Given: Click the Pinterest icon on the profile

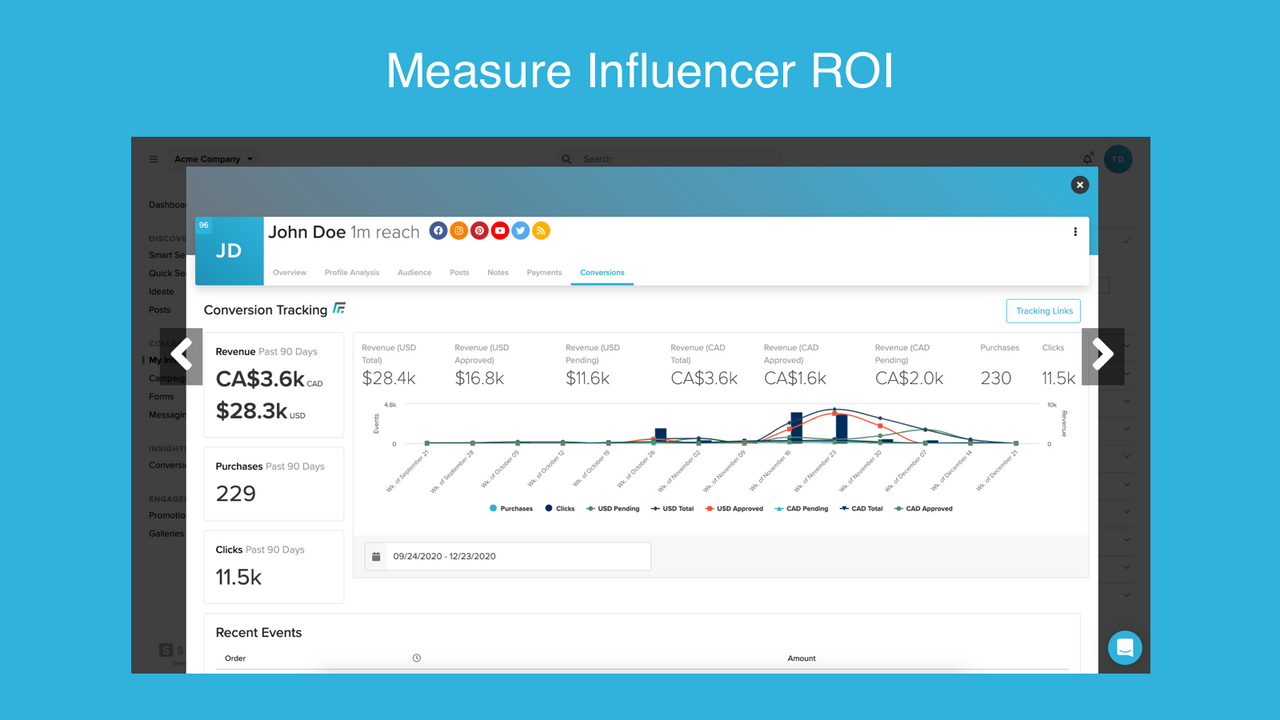Looking at the screenshot, I should (x=479, y=230).
